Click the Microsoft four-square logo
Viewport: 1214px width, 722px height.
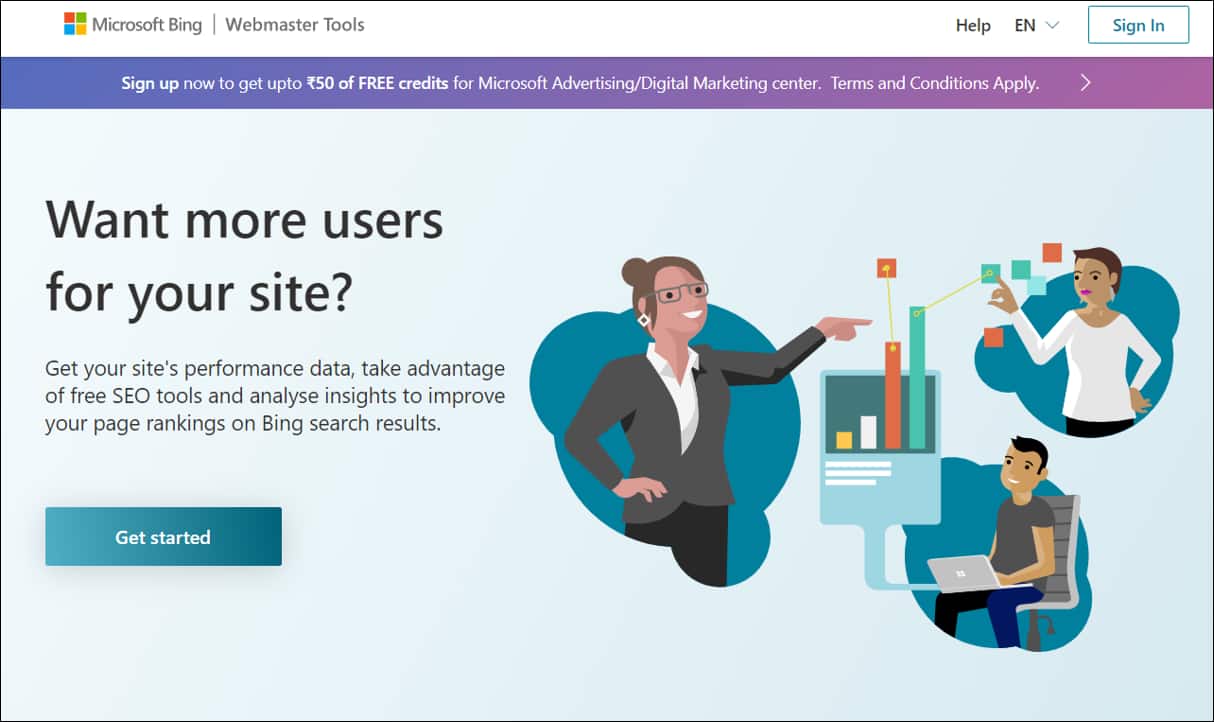(75, 24)
